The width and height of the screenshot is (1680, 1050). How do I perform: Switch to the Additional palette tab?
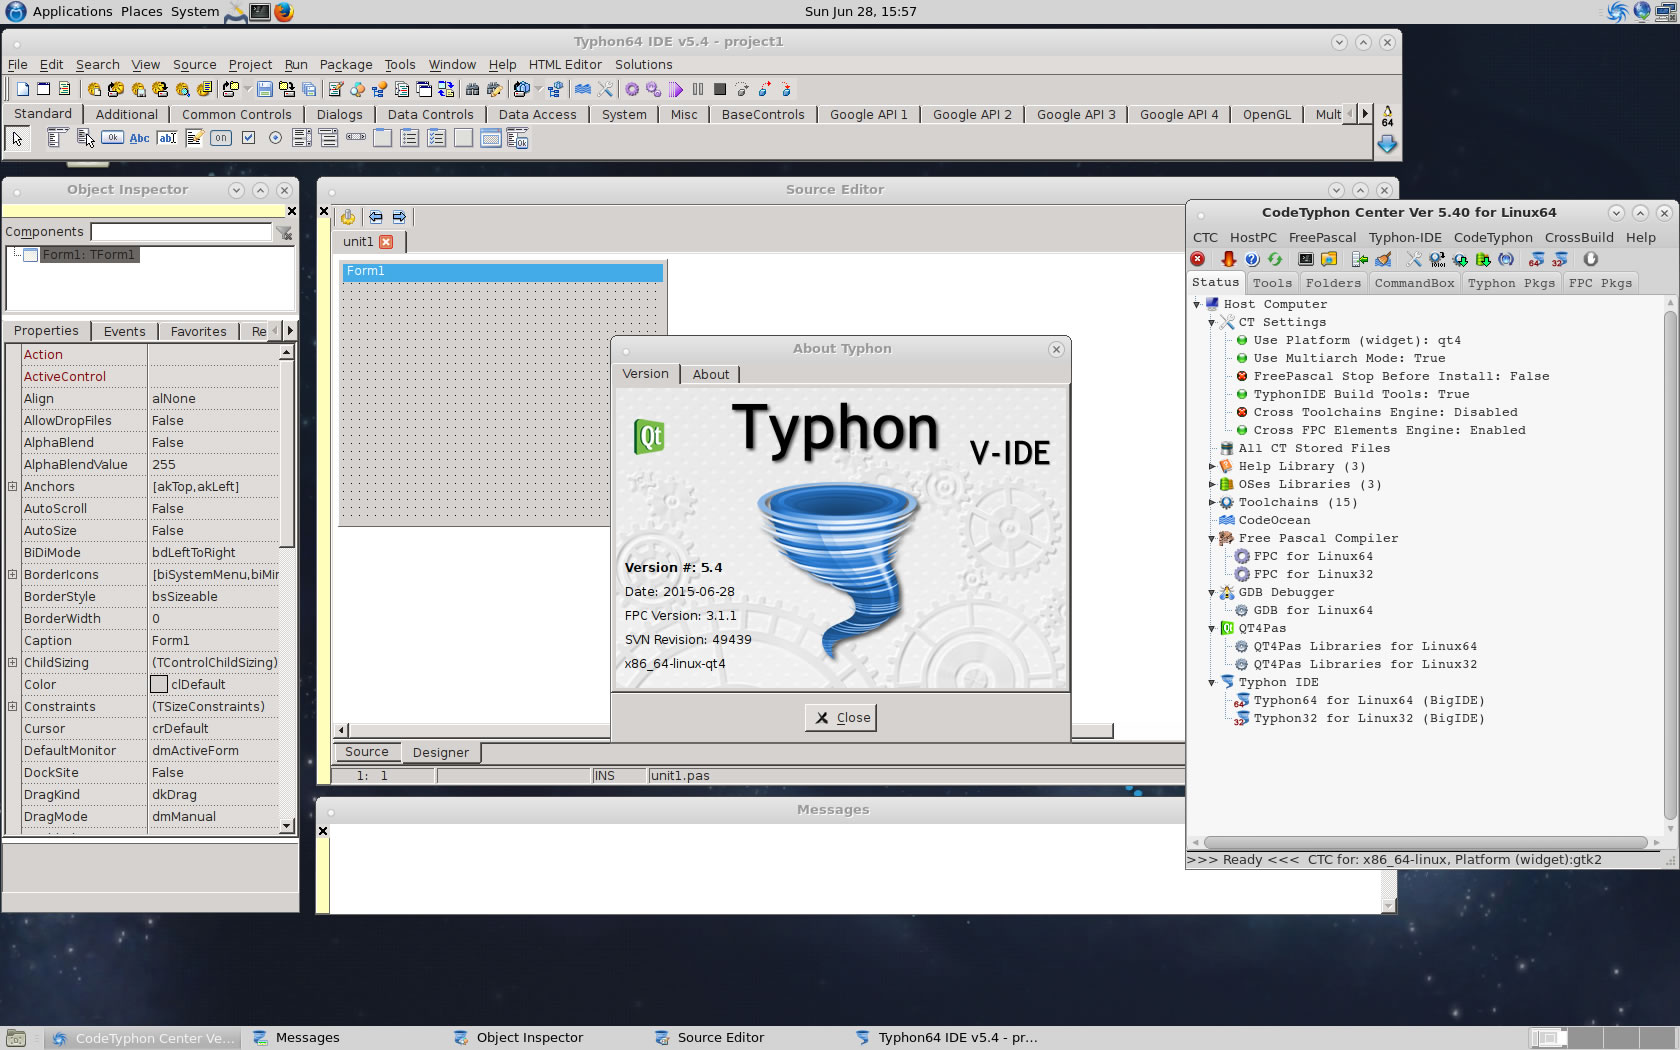(127, 115)
